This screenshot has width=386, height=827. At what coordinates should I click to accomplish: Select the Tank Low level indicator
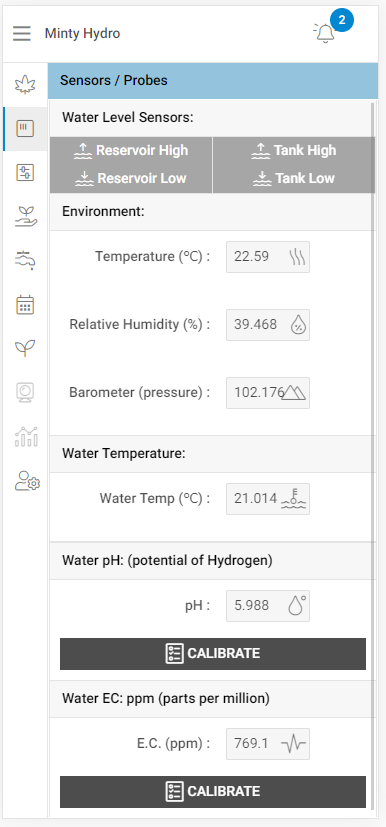click(x=294, y=178)
